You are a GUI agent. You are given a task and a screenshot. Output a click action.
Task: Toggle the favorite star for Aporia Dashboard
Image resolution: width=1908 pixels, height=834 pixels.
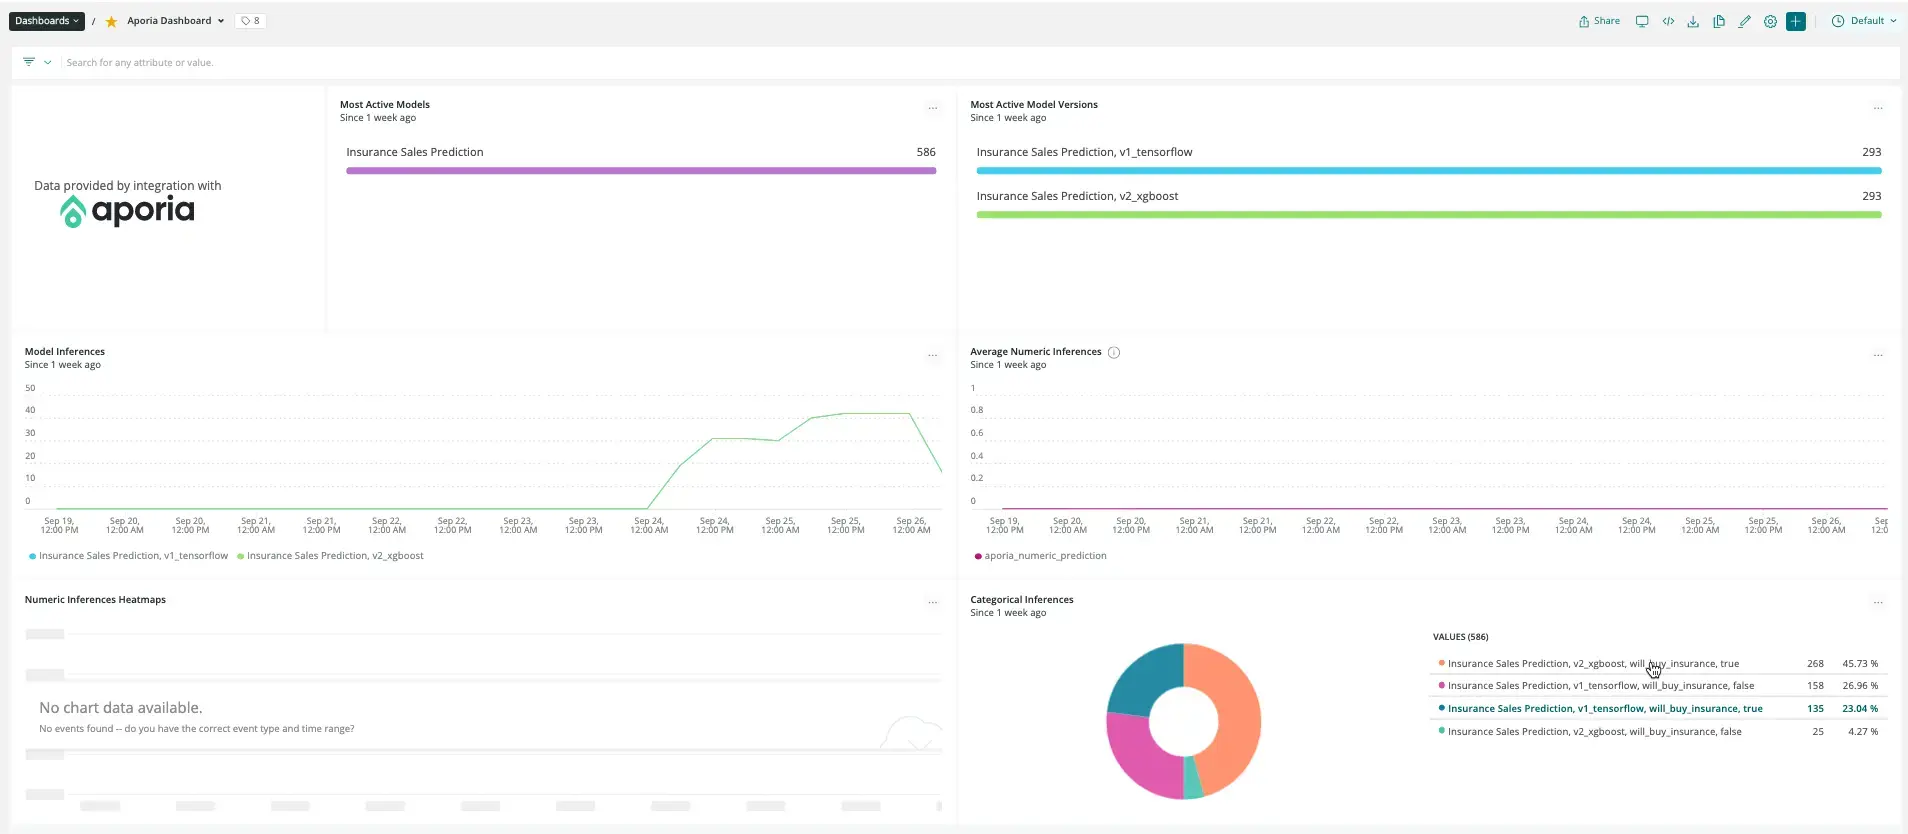pos(111,21)
